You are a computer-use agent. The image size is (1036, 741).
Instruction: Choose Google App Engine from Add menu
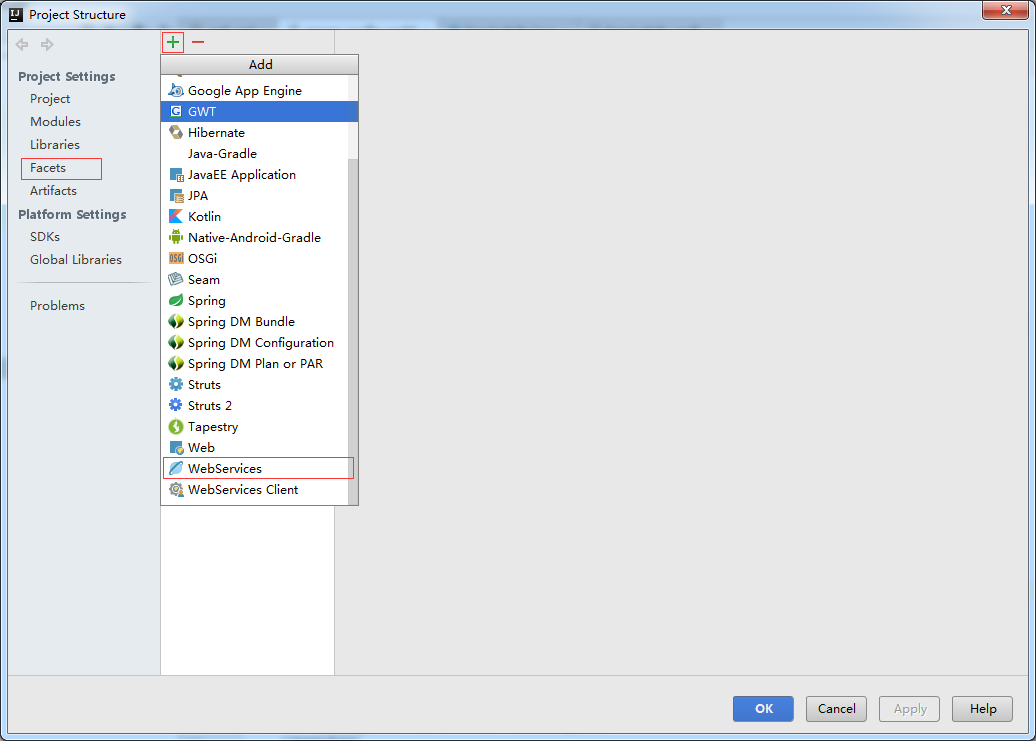coord(254,90)
